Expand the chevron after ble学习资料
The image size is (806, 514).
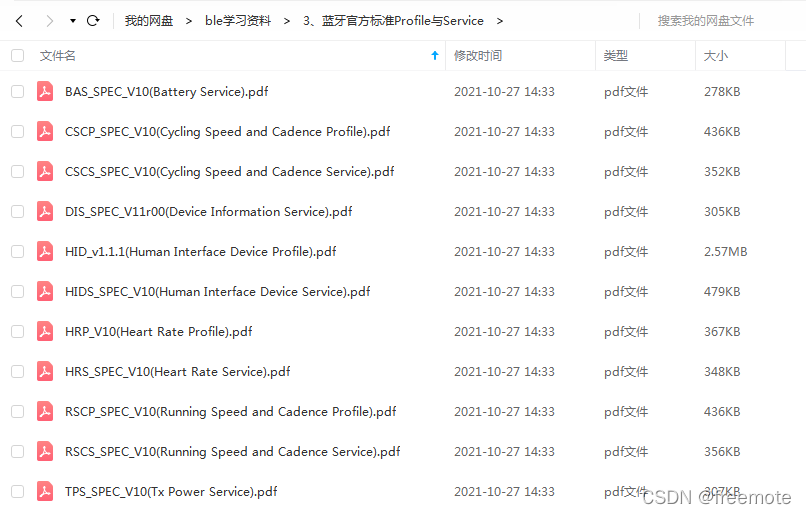click(x=287, y=21)
